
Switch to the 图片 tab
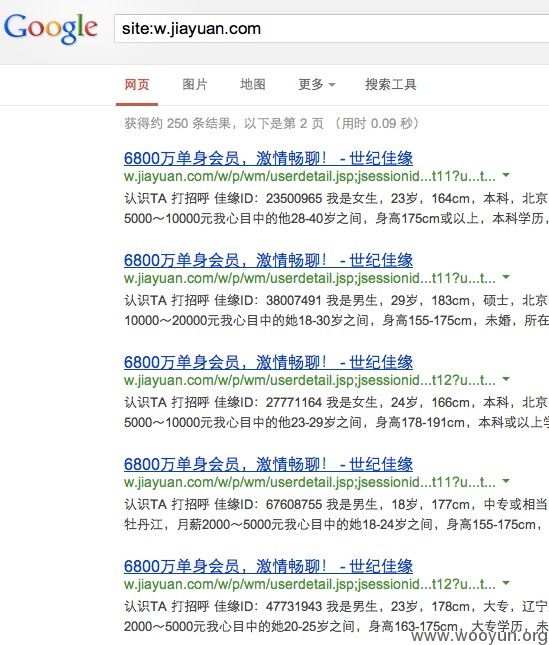[195, 85]
